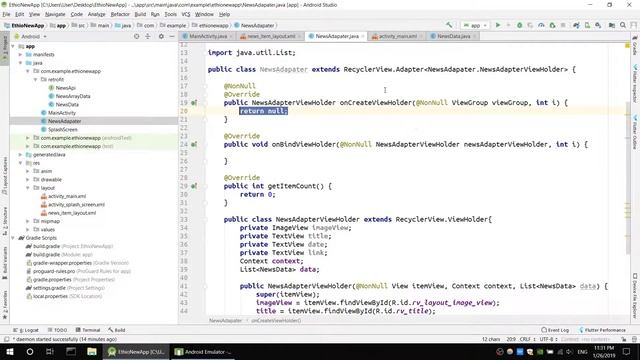Collapse the retrofit package

[36, 79]
